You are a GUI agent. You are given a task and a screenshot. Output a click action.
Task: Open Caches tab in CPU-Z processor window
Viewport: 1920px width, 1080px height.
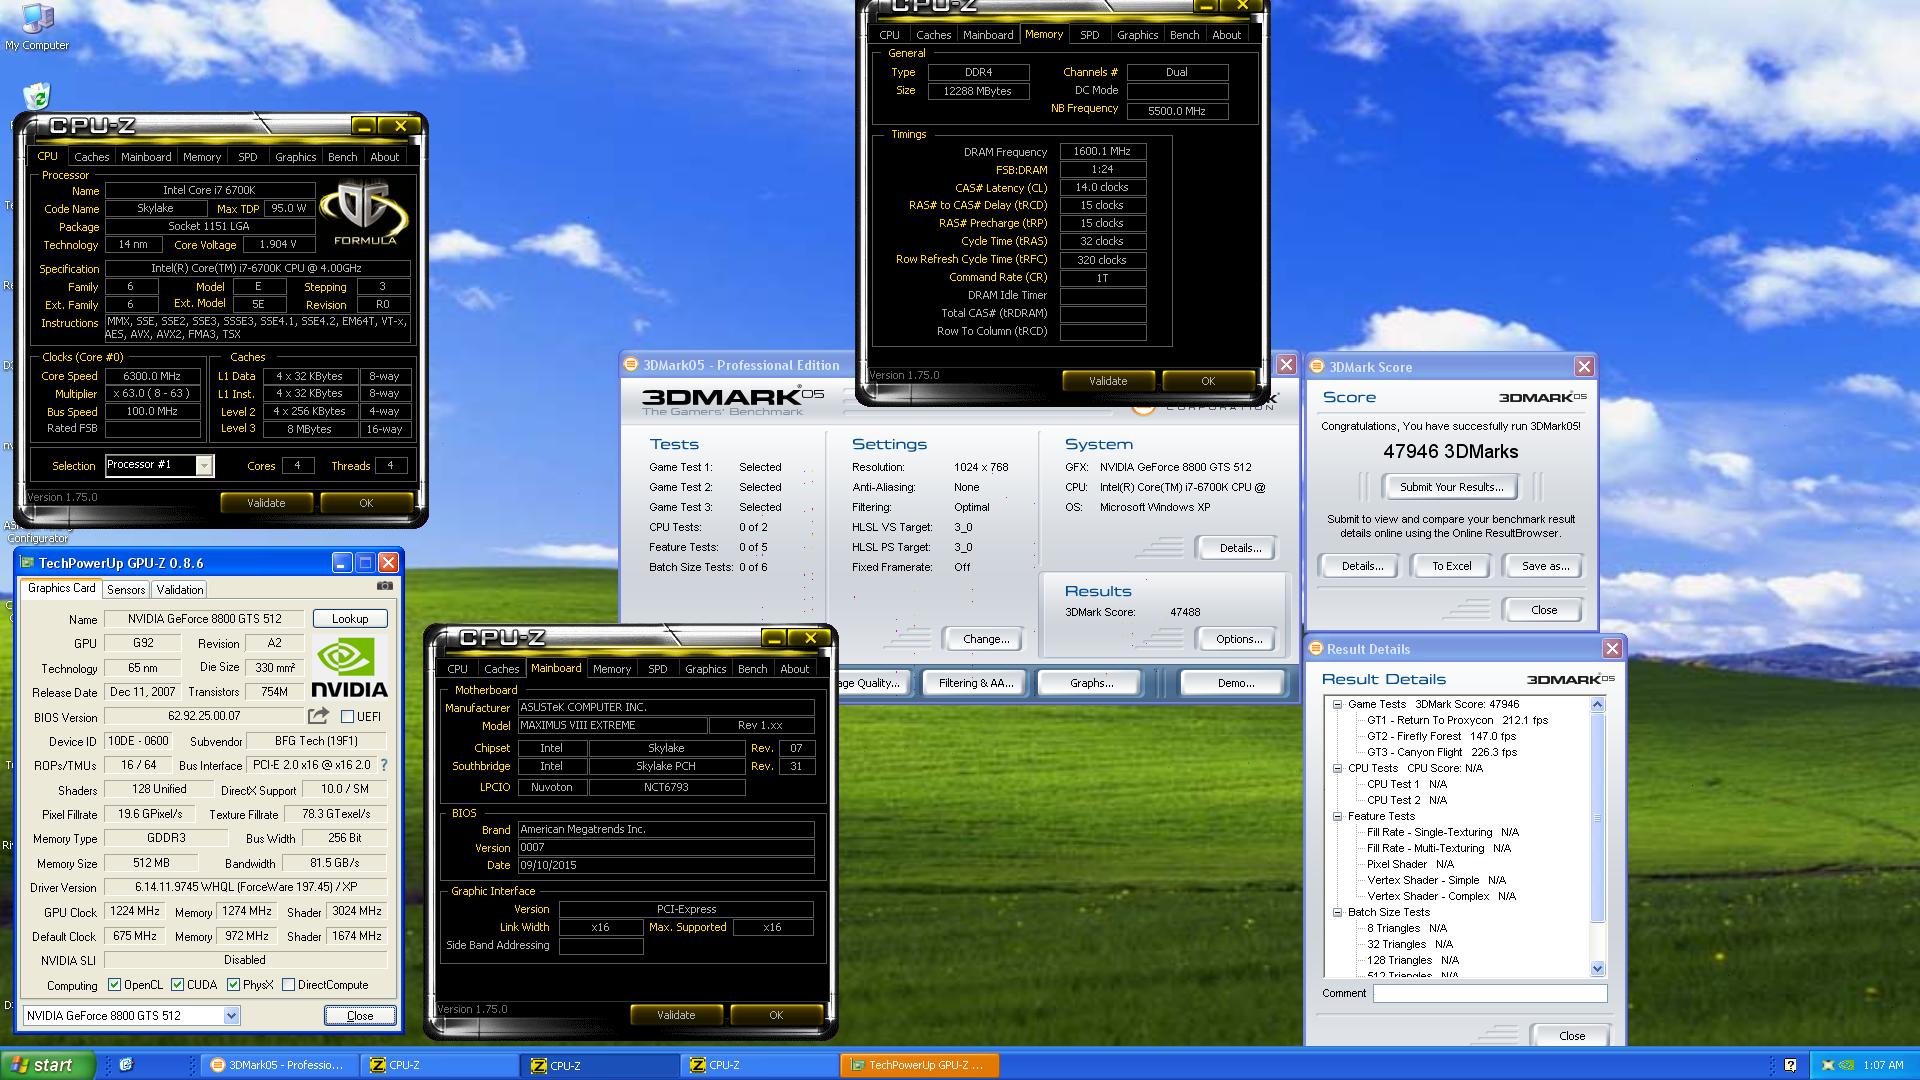point(92,157)
